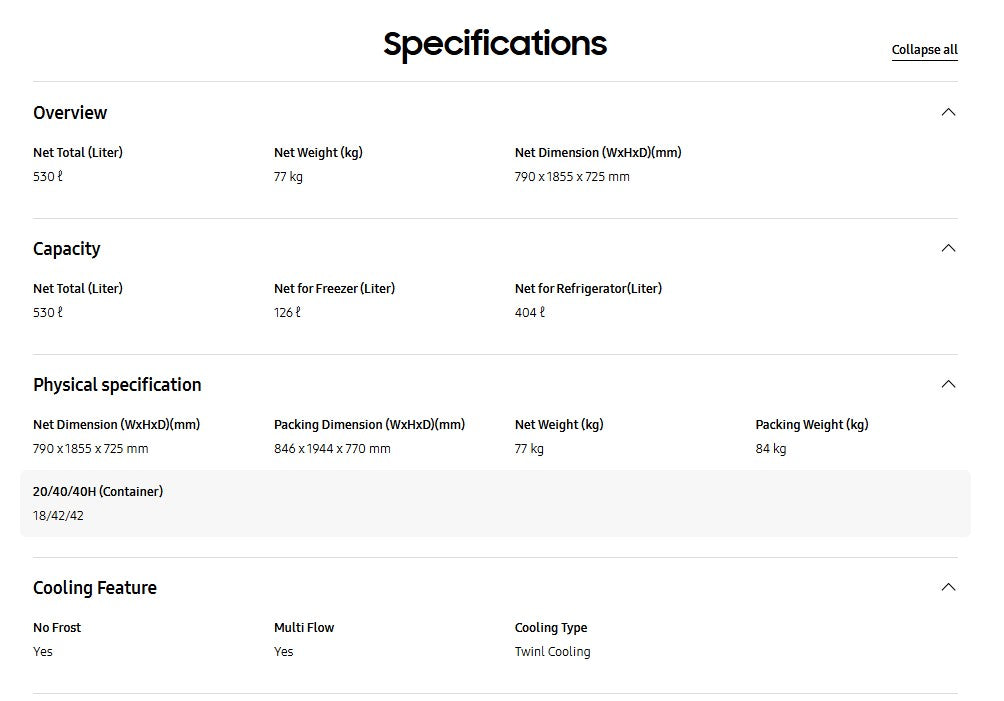1004x701 pixels.
Task: Click the Specifications page title
Action: tap(495, 44)
